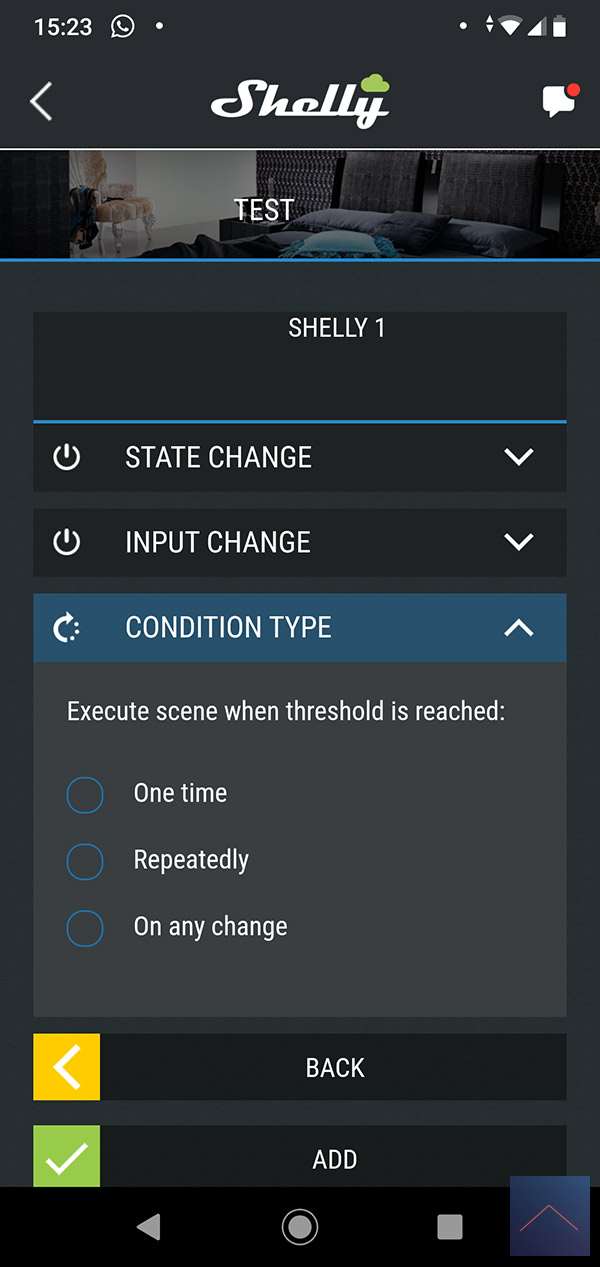Tap the State Change power icon
600x1267 pixels.
66,457
